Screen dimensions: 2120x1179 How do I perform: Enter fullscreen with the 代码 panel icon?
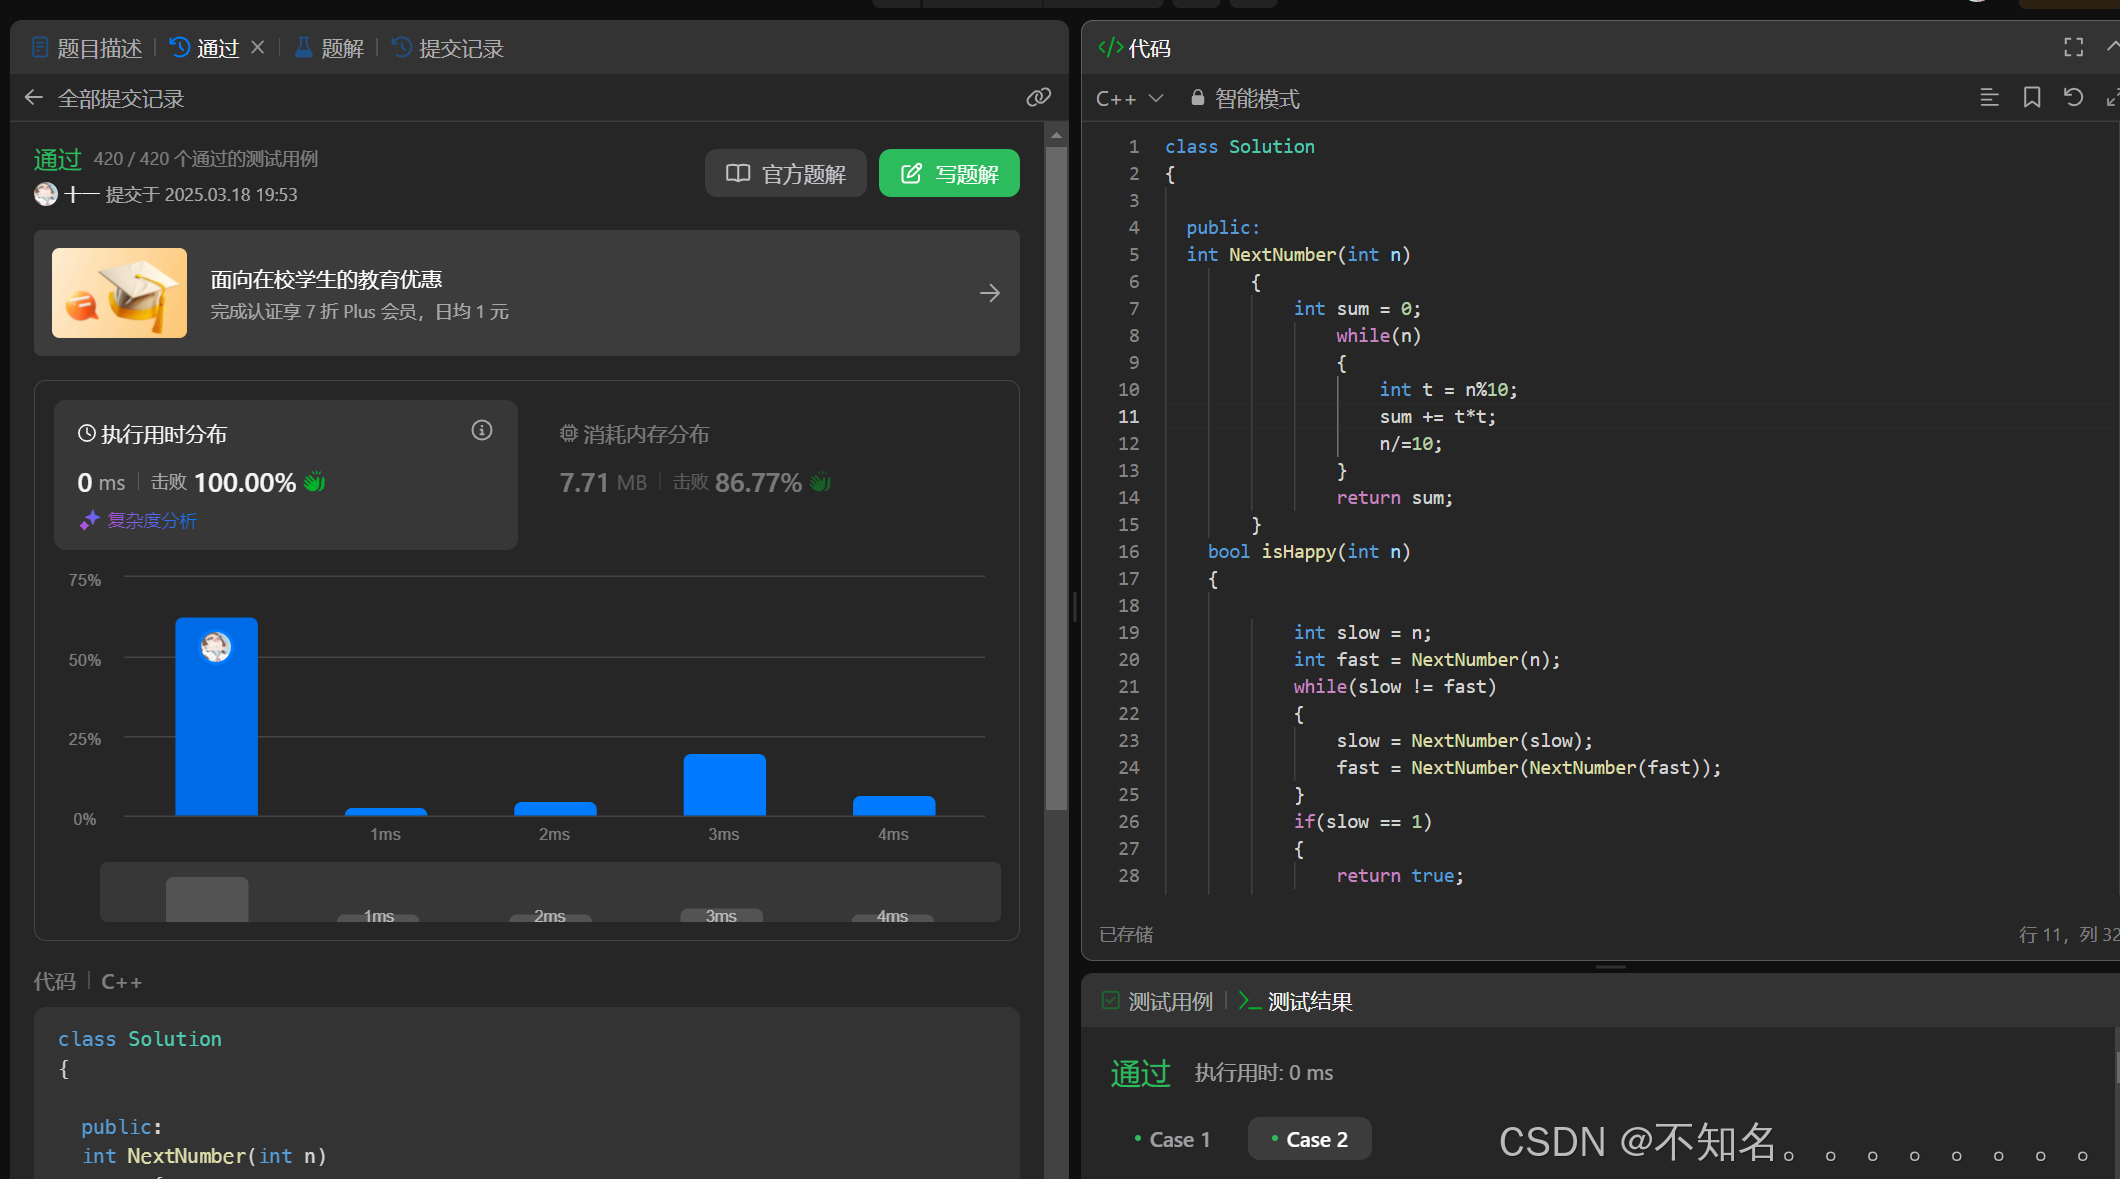click(x=2074, y=47)
